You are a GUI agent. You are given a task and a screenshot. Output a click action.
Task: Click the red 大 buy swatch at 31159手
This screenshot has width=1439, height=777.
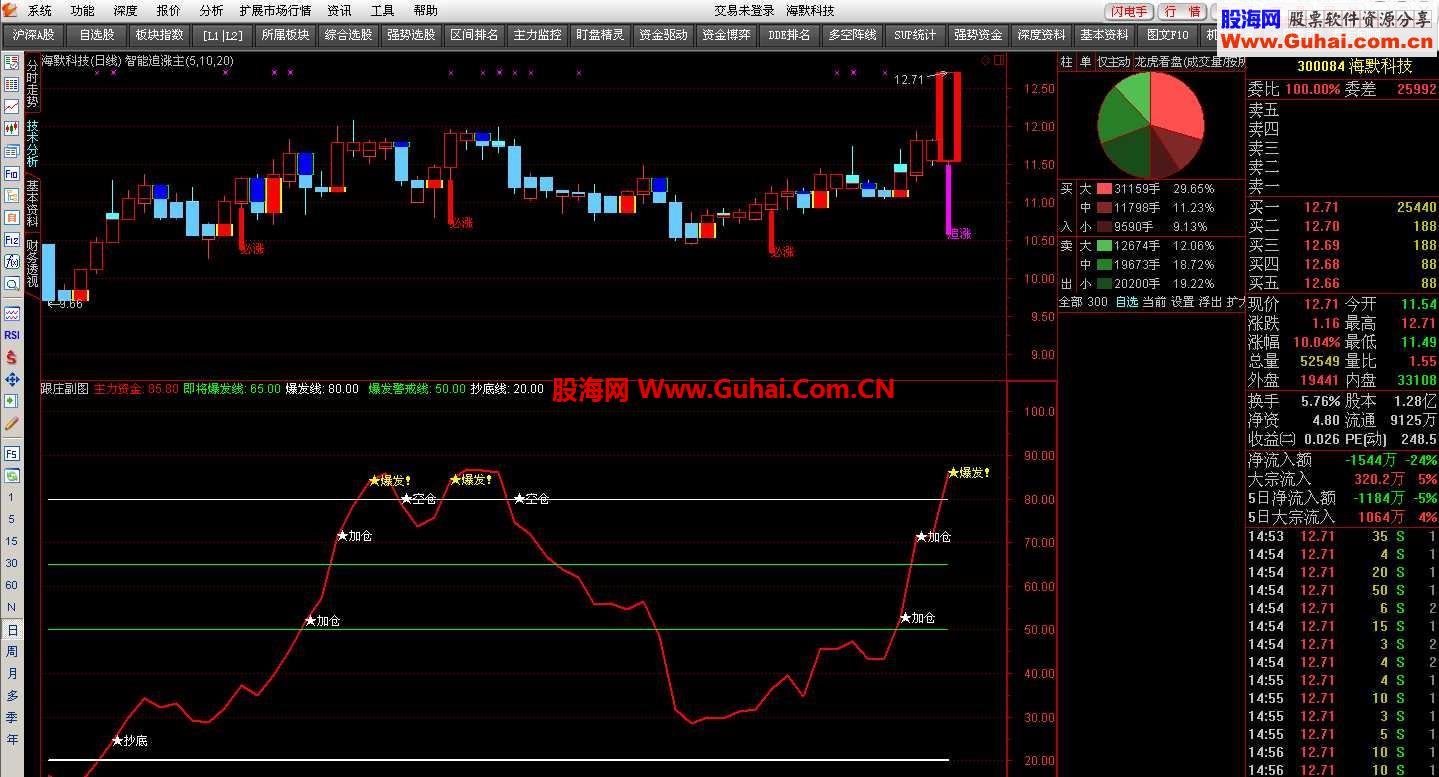coord(1104,189)
